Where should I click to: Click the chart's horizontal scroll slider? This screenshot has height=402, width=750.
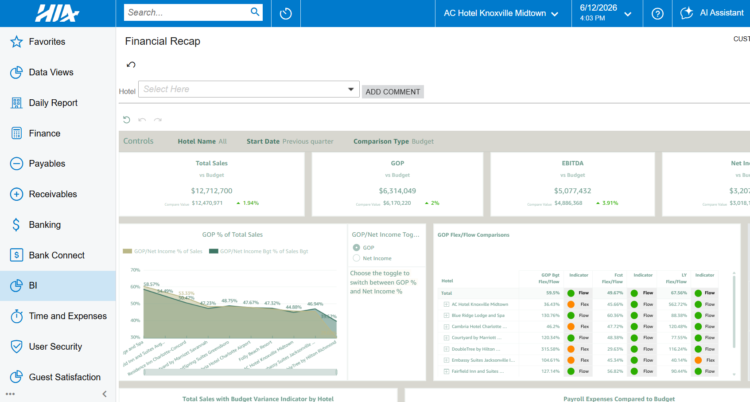(x=240, y=372)
